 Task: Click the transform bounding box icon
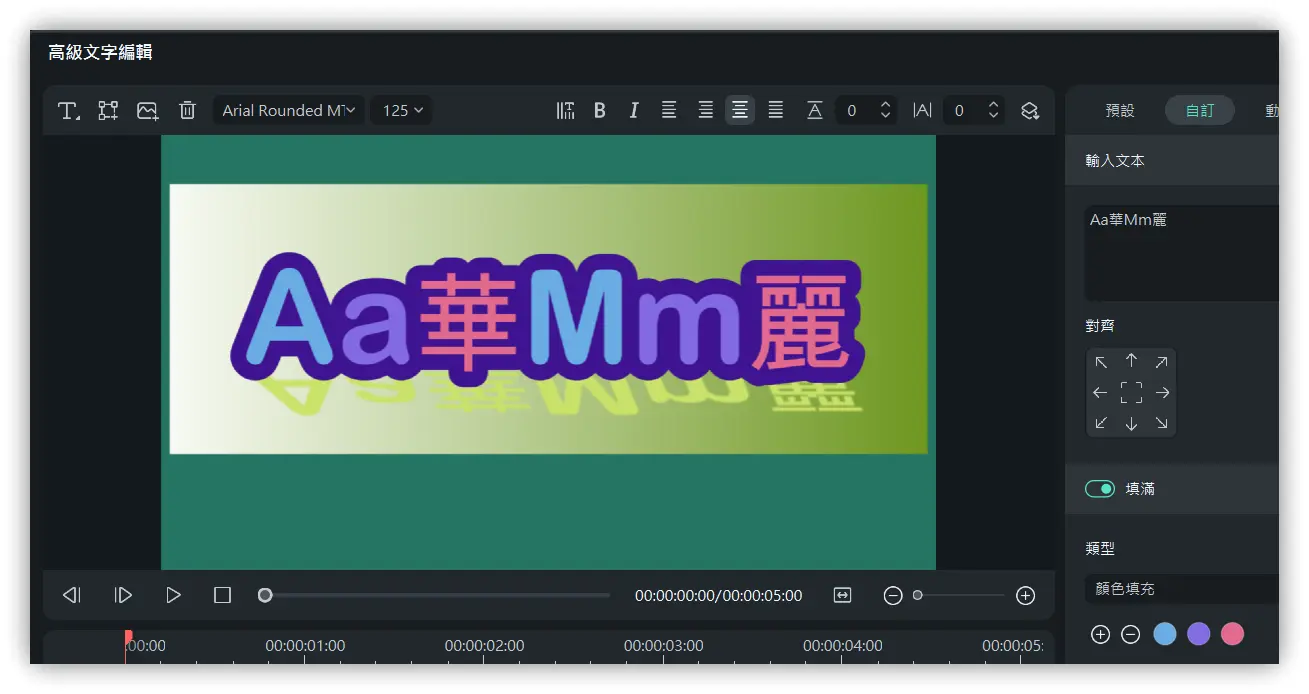[107, 110]
